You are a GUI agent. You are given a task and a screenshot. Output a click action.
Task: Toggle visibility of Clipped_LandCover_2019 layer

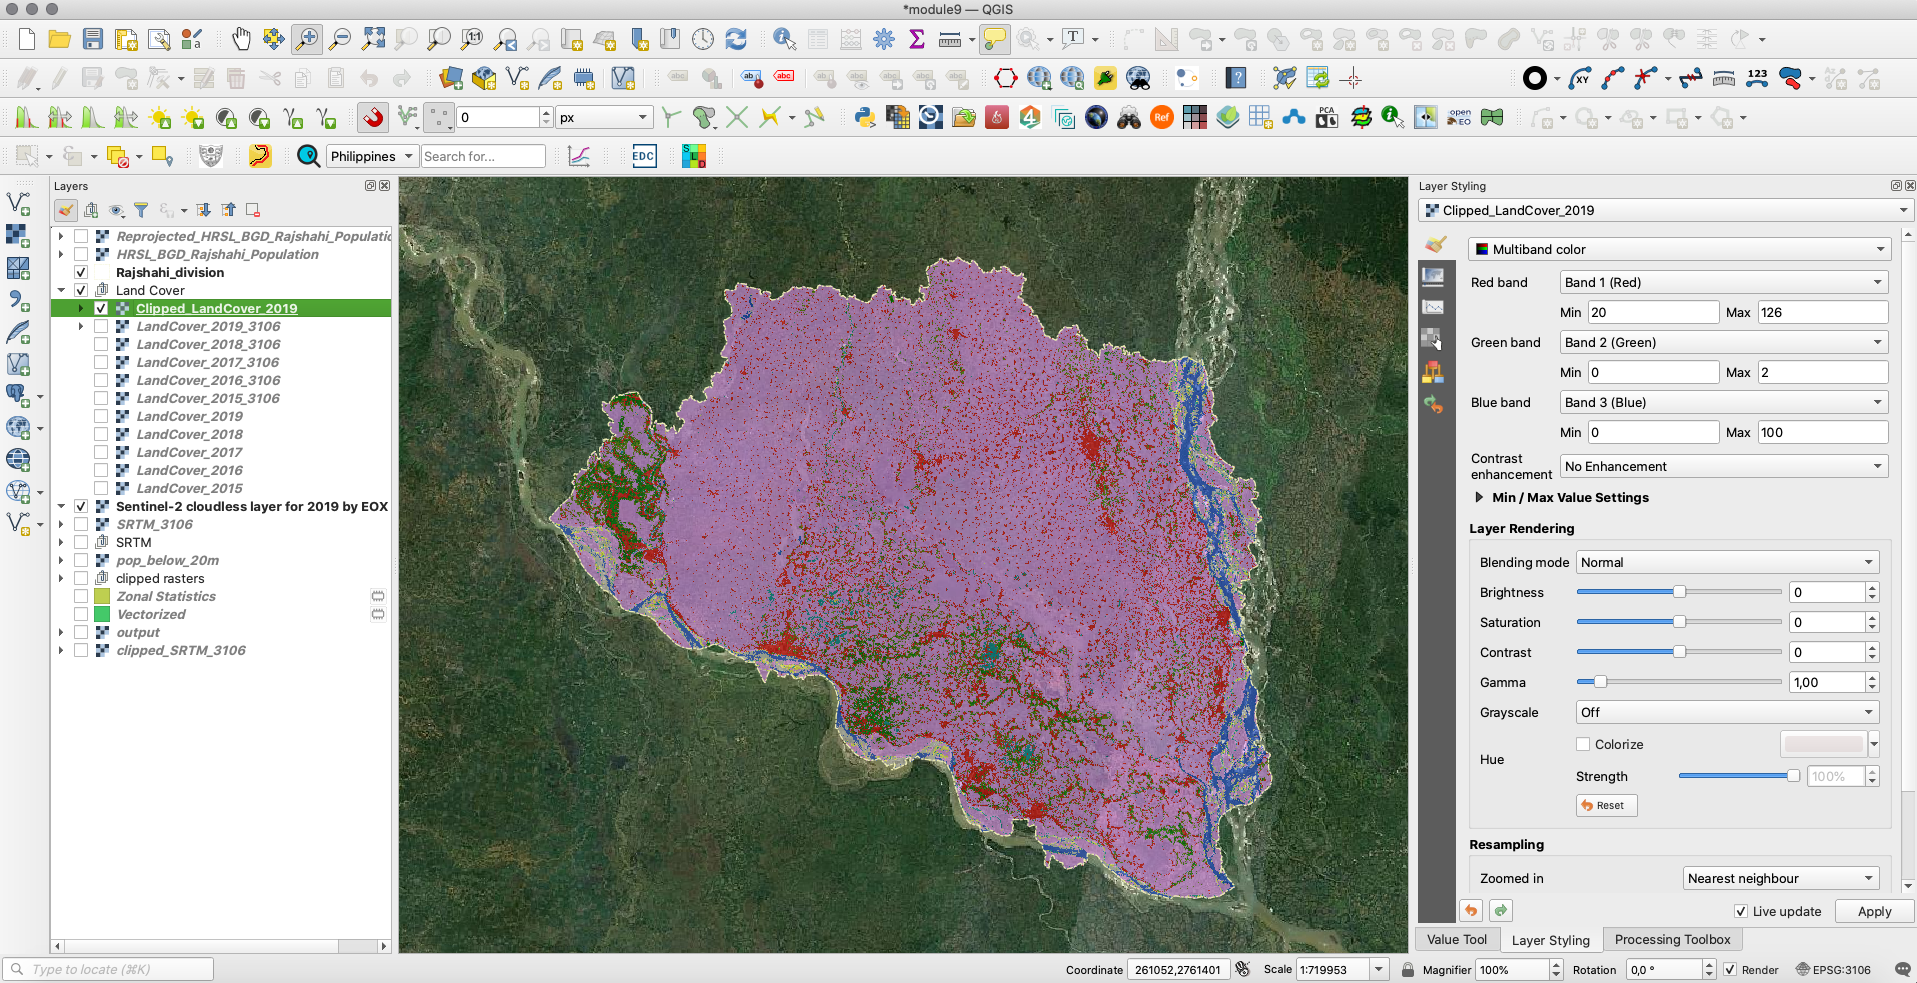[x=101, y=308]
